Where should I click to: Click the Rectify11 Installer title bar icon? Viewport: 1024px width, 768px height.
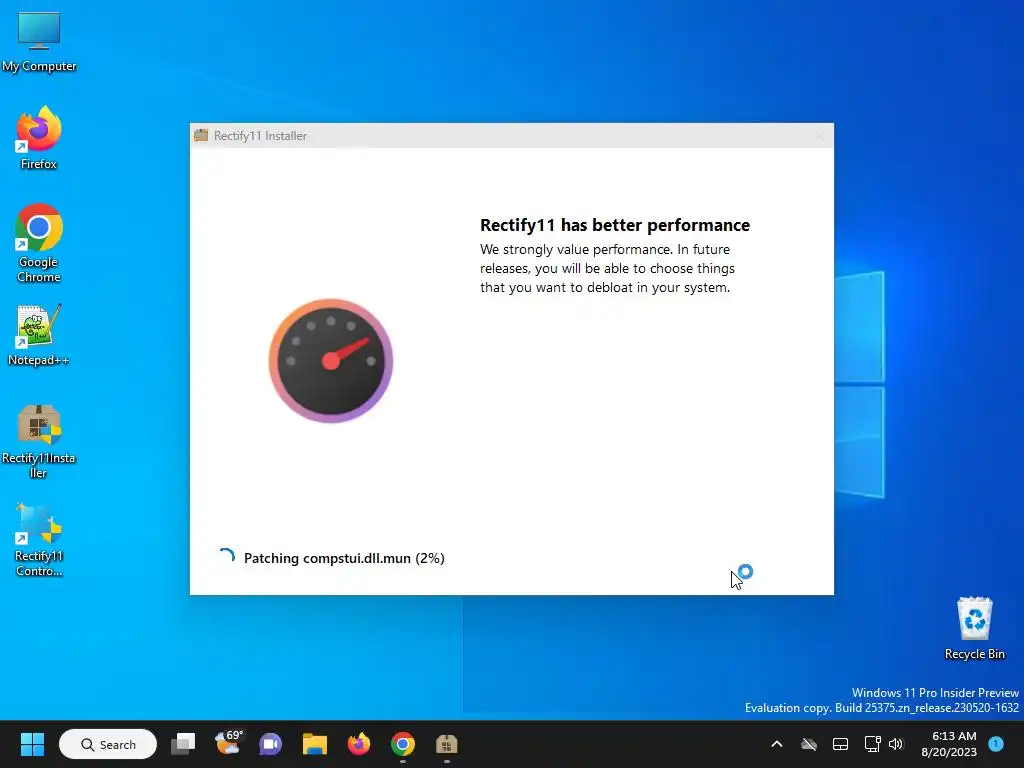click(201, 135)
